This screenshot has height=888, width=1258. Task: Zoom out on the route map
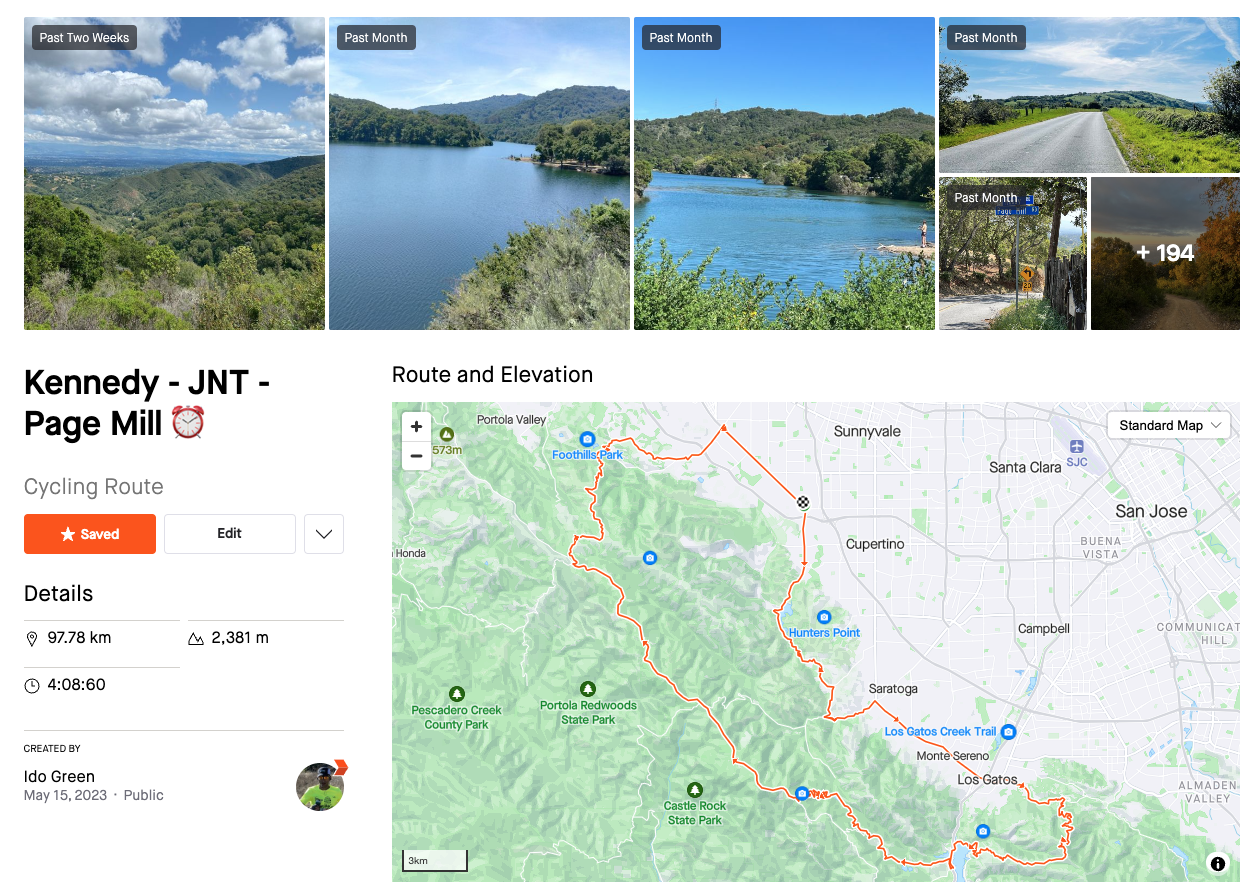pyautogui.click(x=417, y=455)
